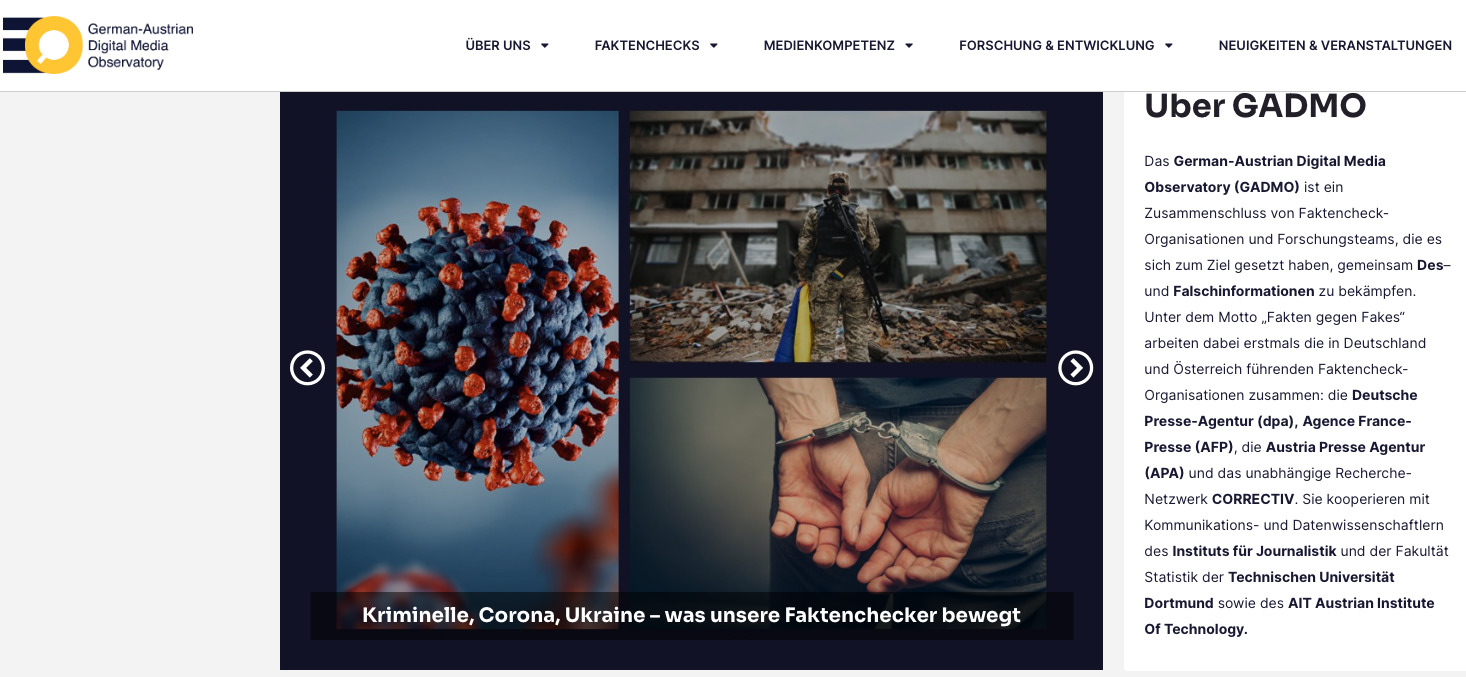Open the slide caption about Kriminelle, Corona, Ukraine
1466x677 pixels.
click(x=691, y=615)
